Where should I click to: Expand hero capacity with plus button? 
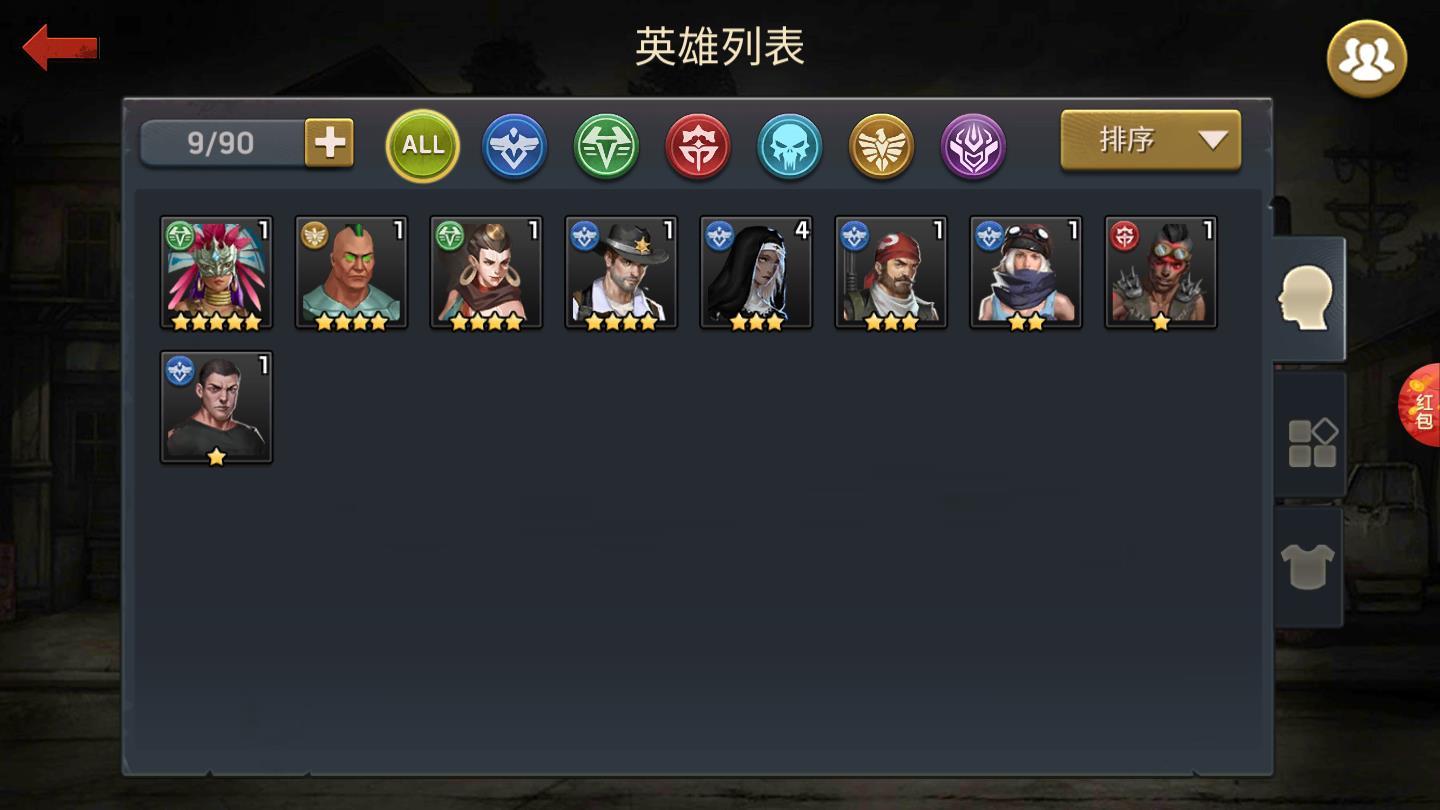[329, 143]
